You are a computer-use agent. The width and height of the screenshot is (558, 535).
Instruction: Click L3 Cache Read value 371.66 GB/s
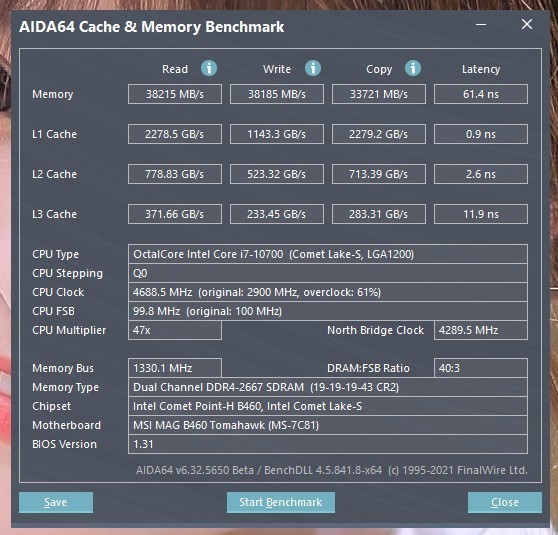pos(175,214)
